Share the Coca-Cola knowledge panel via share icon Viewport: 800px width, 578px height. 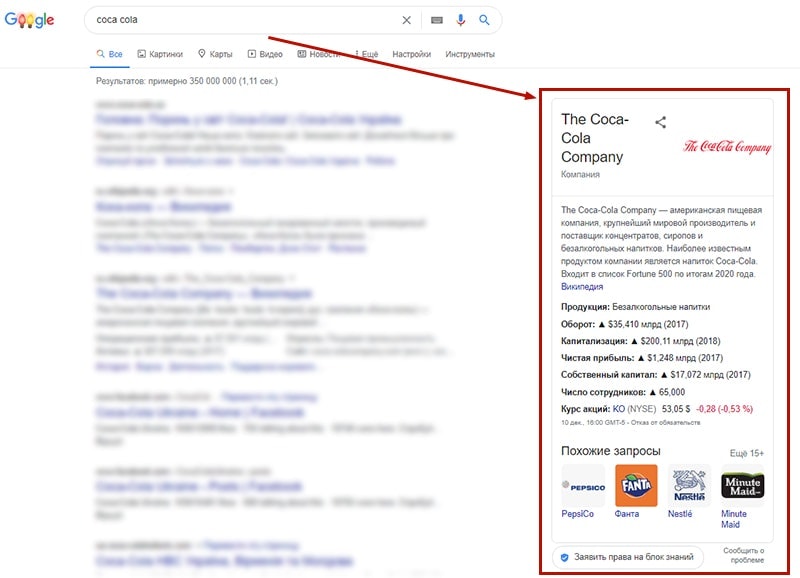662,122
